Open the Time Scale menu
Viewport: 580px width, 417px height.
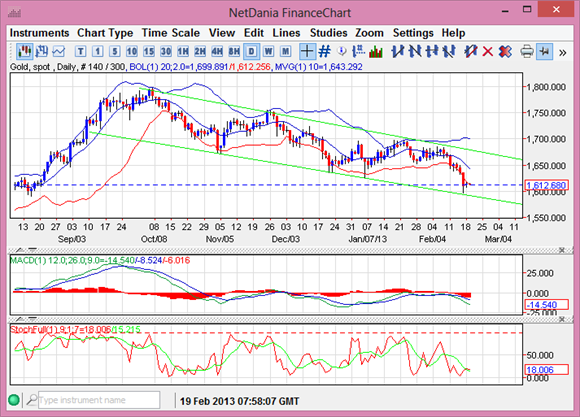pyautogui.click(x=171, y=33)
